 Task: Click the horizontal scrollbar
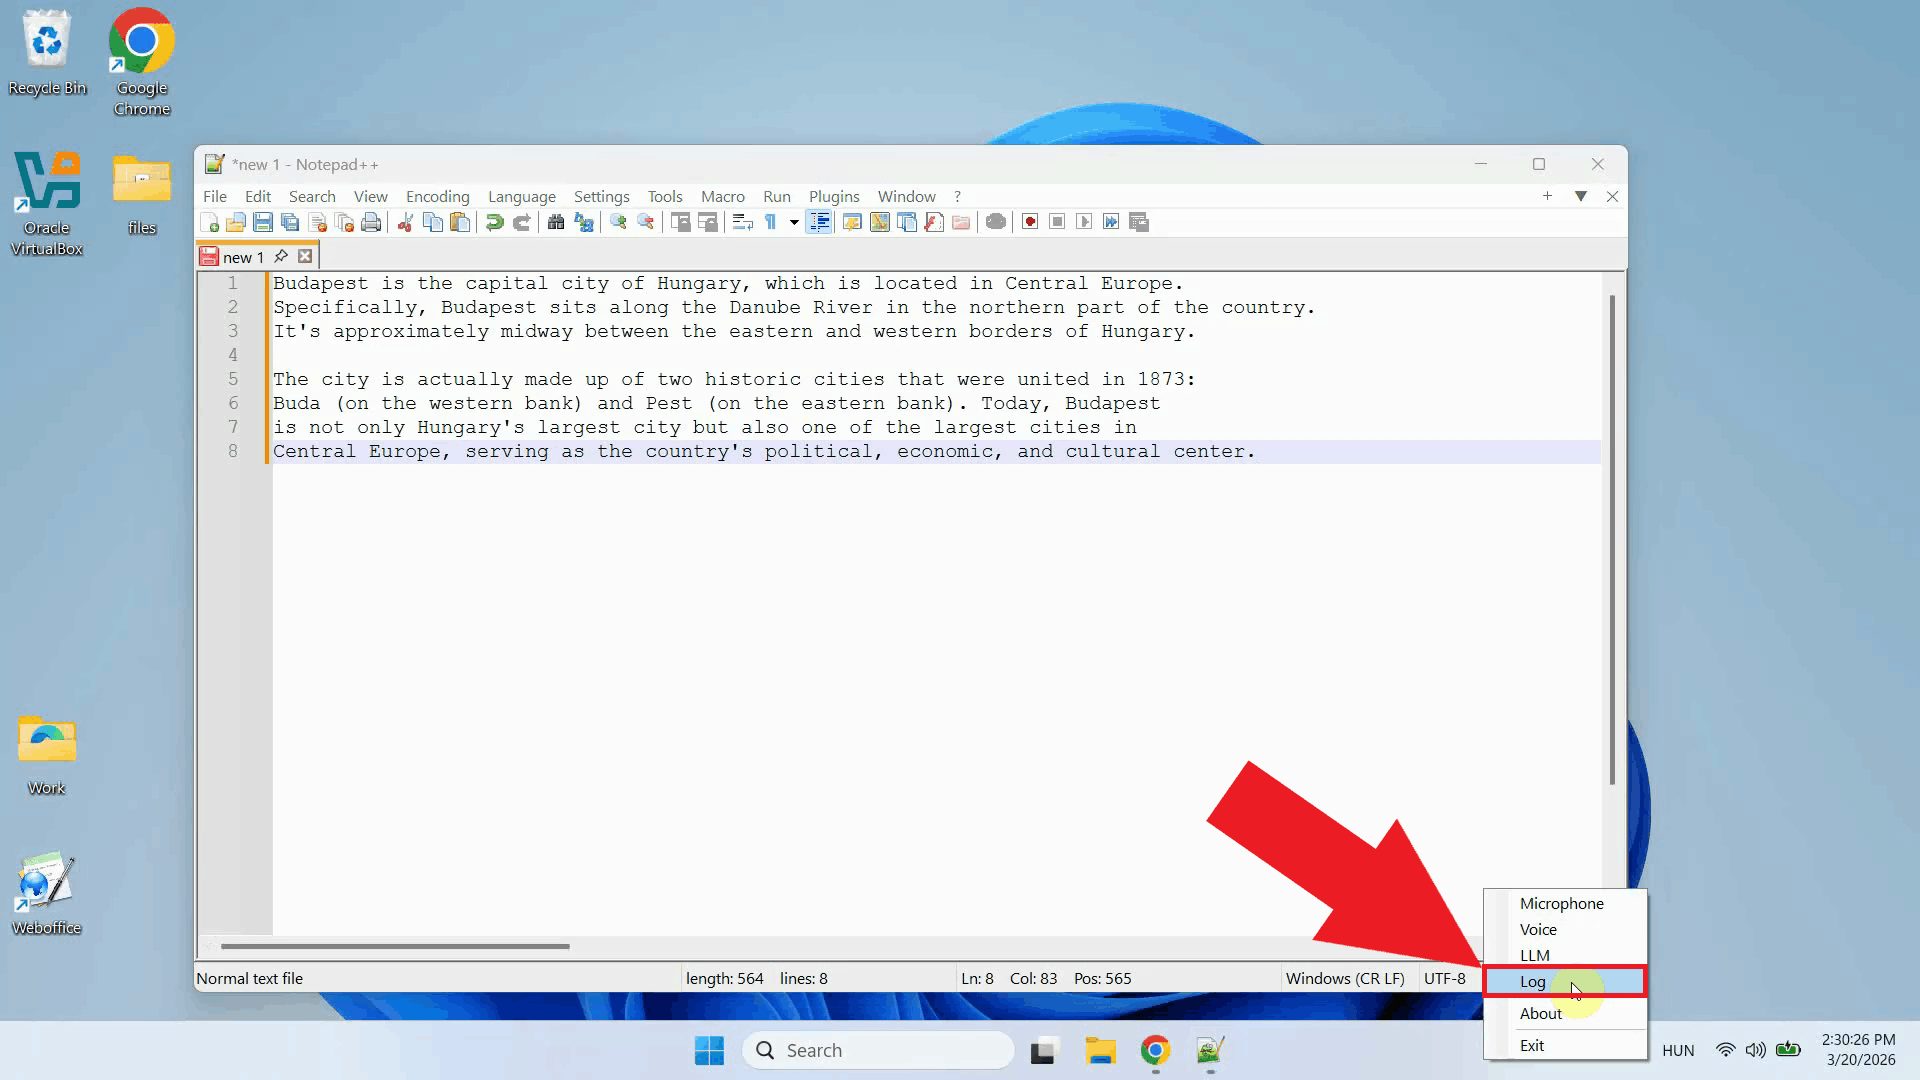(393, 946)
